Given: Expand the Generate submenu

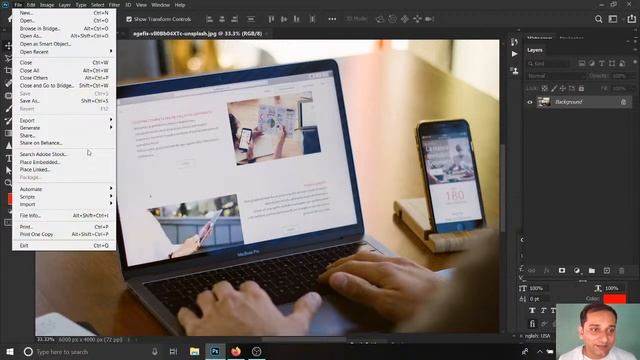Looking at the screenshot, I should click(x=64, y=128).
